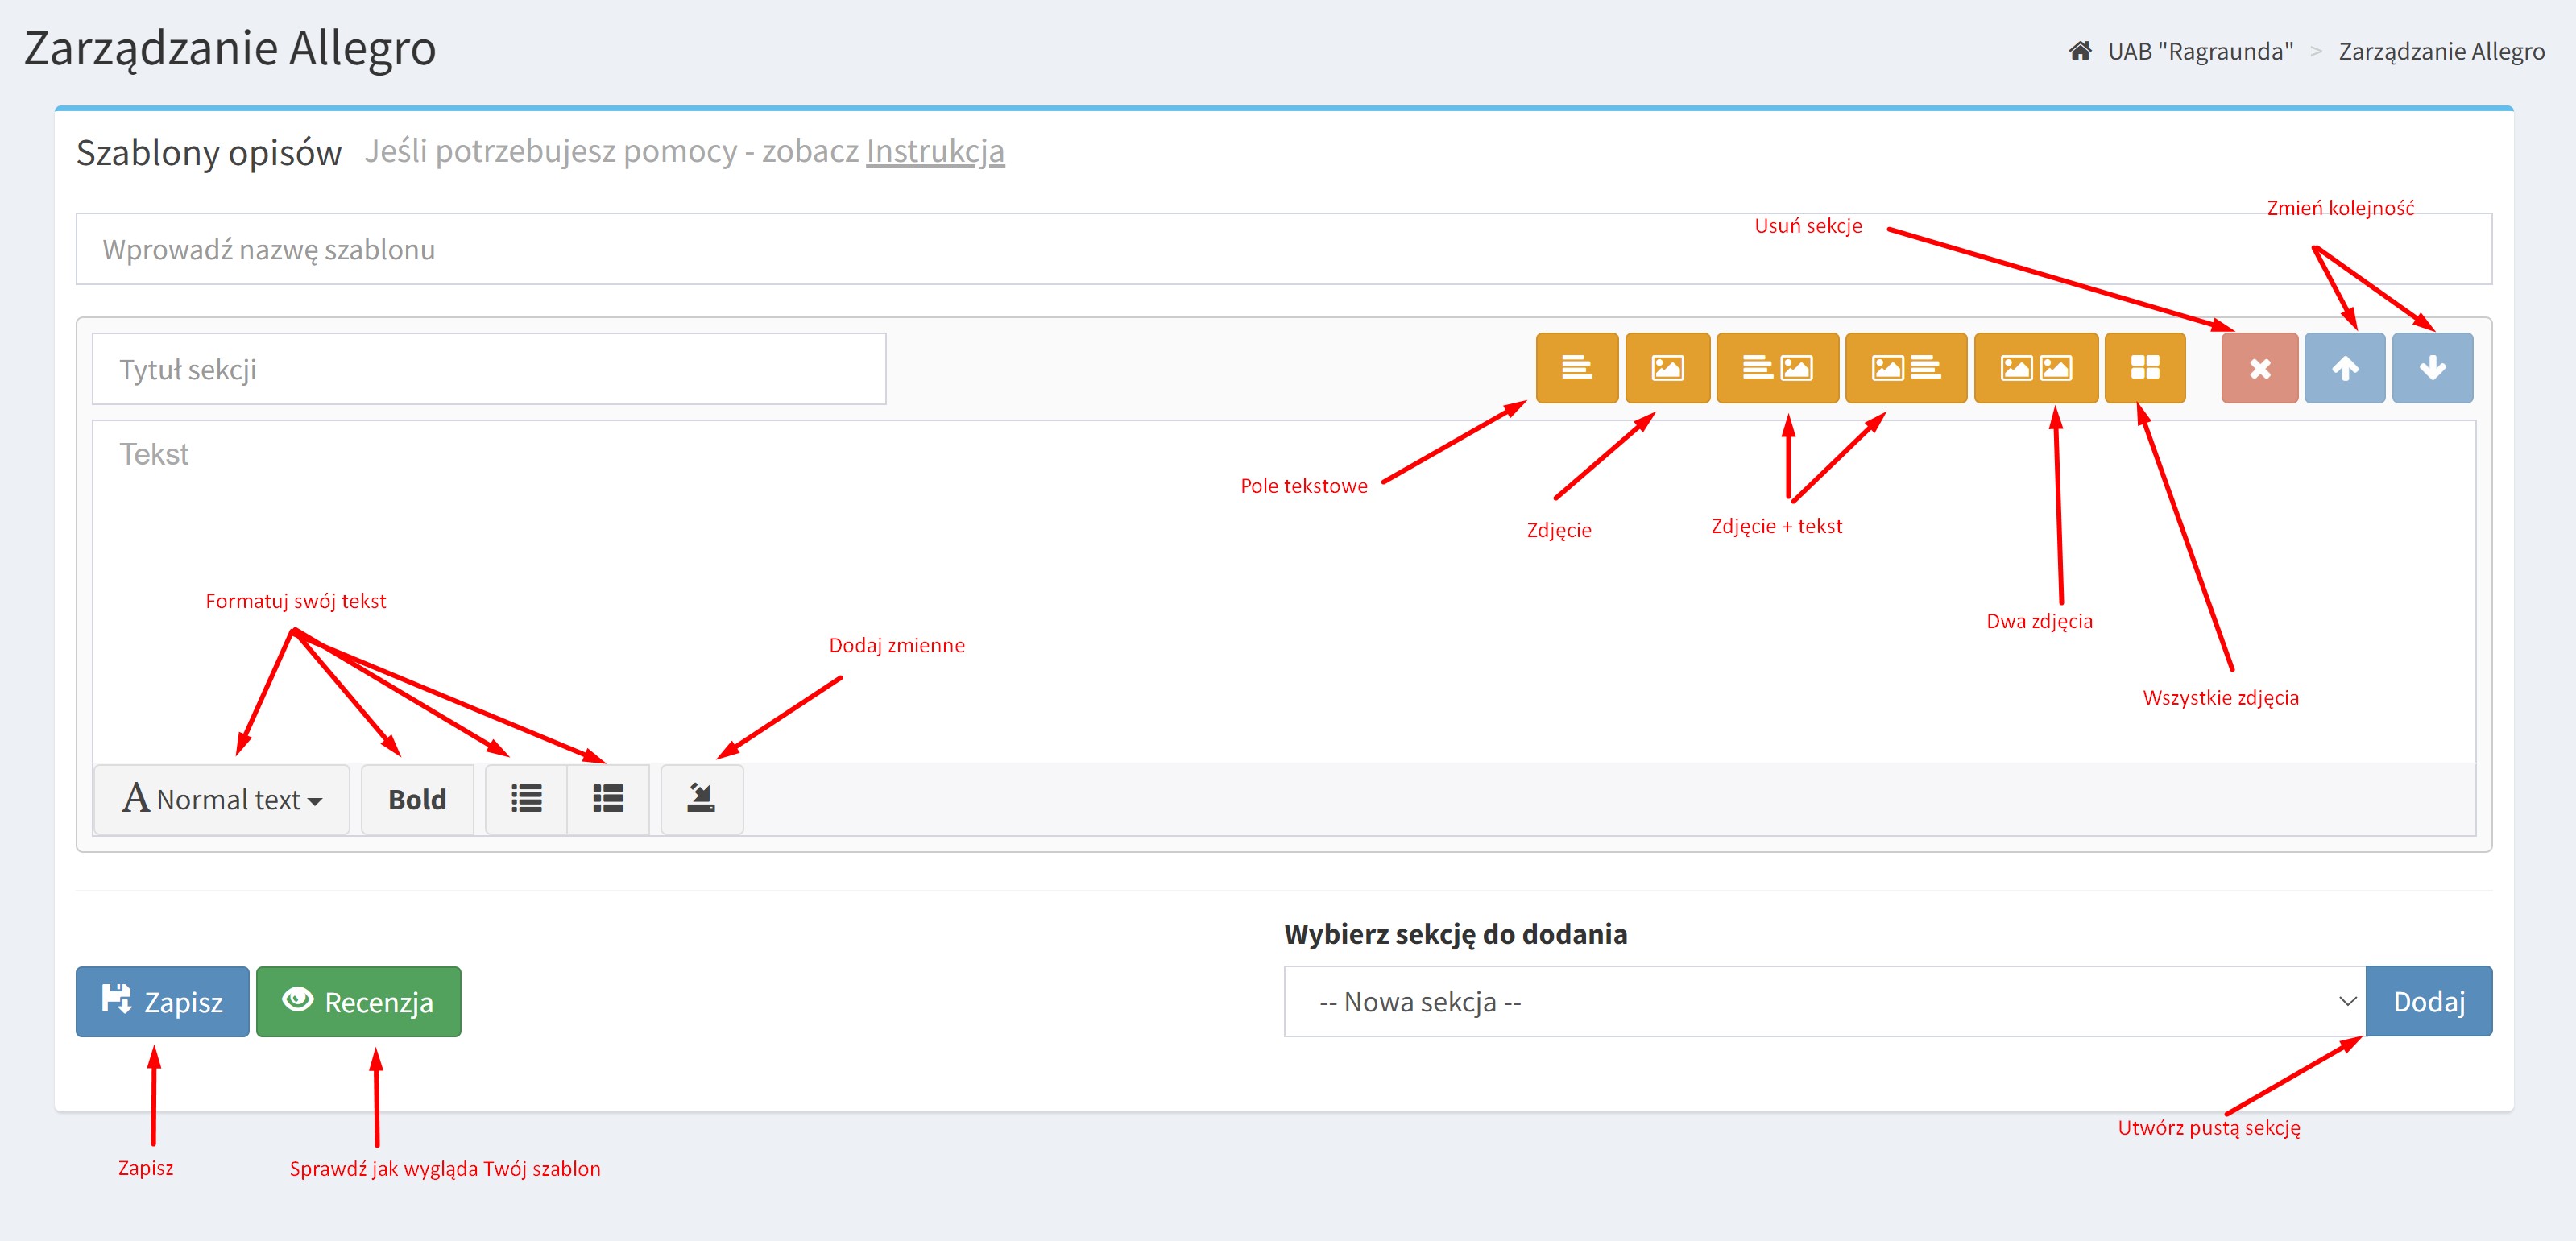2576x1241 pixels.
Task: Add variables with the insert icon
Action: (x=701, y=799)
